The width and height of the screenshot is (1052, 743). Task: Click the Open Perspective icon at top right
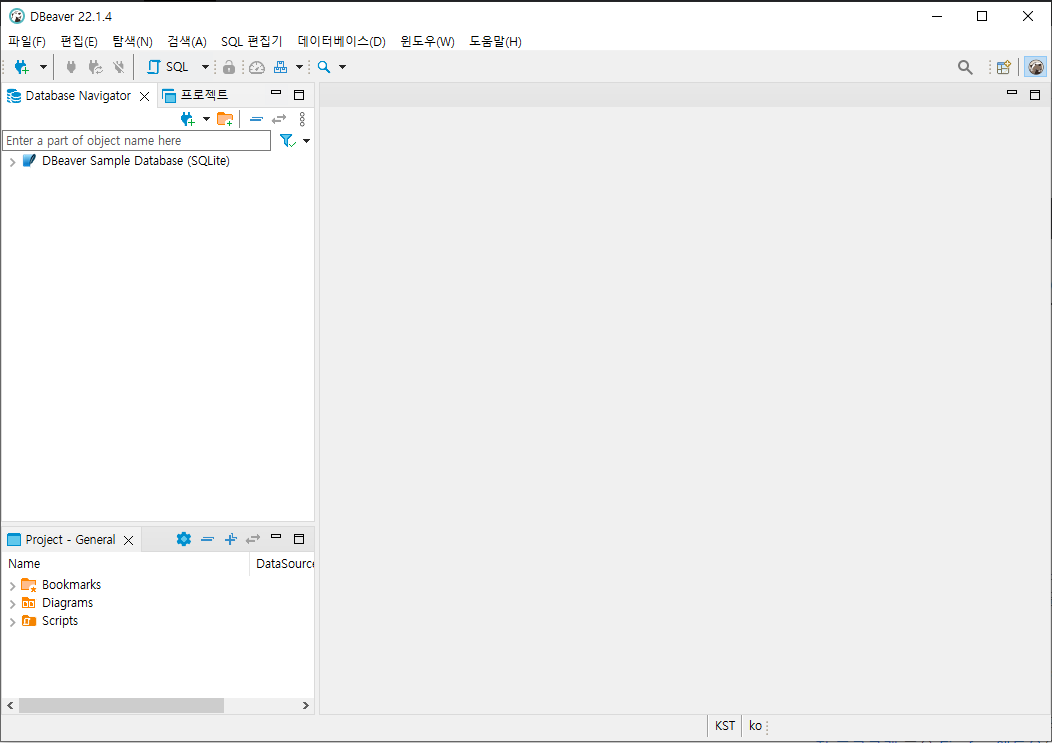(x=1004, y=67)
